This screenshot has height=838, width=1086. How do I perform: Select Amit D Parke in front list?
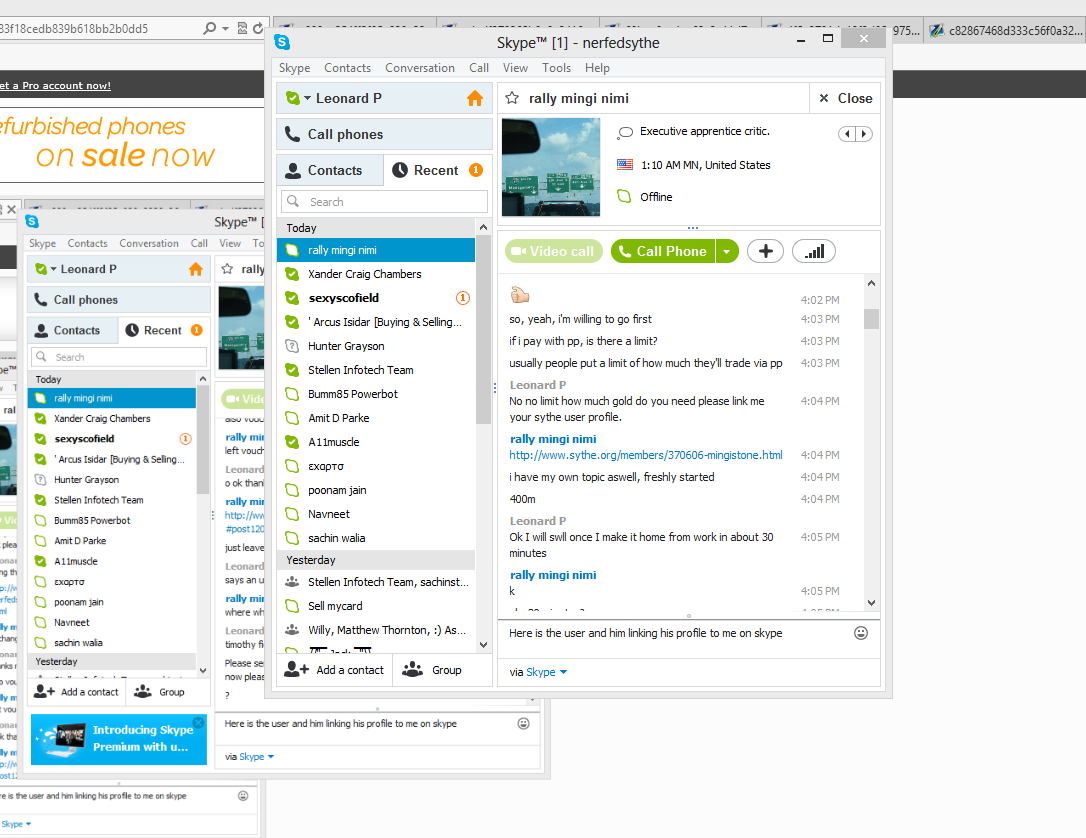(x=376, y=418)
